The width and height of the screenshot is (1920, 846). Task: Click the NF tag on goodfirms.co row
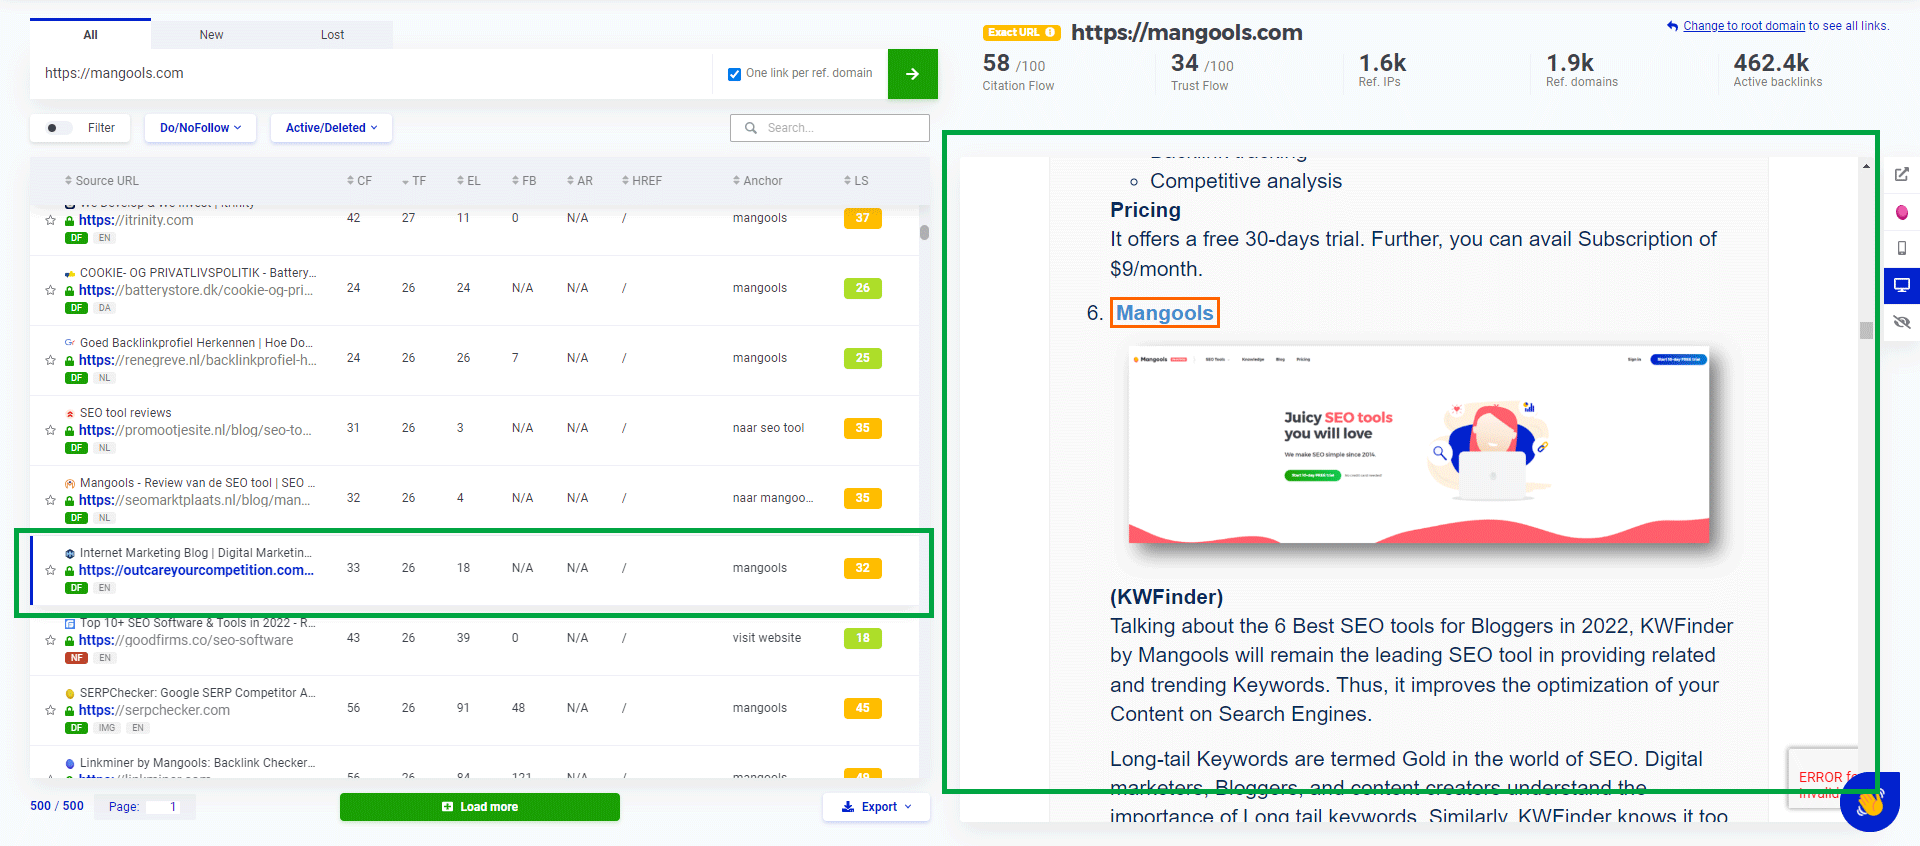tap(76, 658)
